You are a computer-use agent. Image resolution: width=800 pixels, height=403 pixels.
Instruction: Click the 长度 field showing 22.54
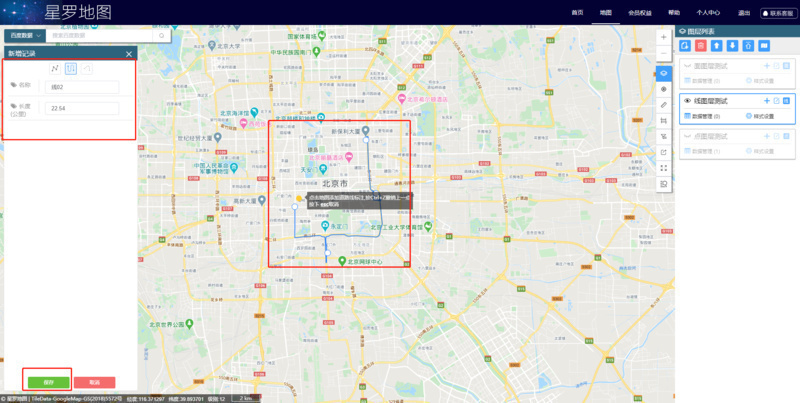click(82, 109)
